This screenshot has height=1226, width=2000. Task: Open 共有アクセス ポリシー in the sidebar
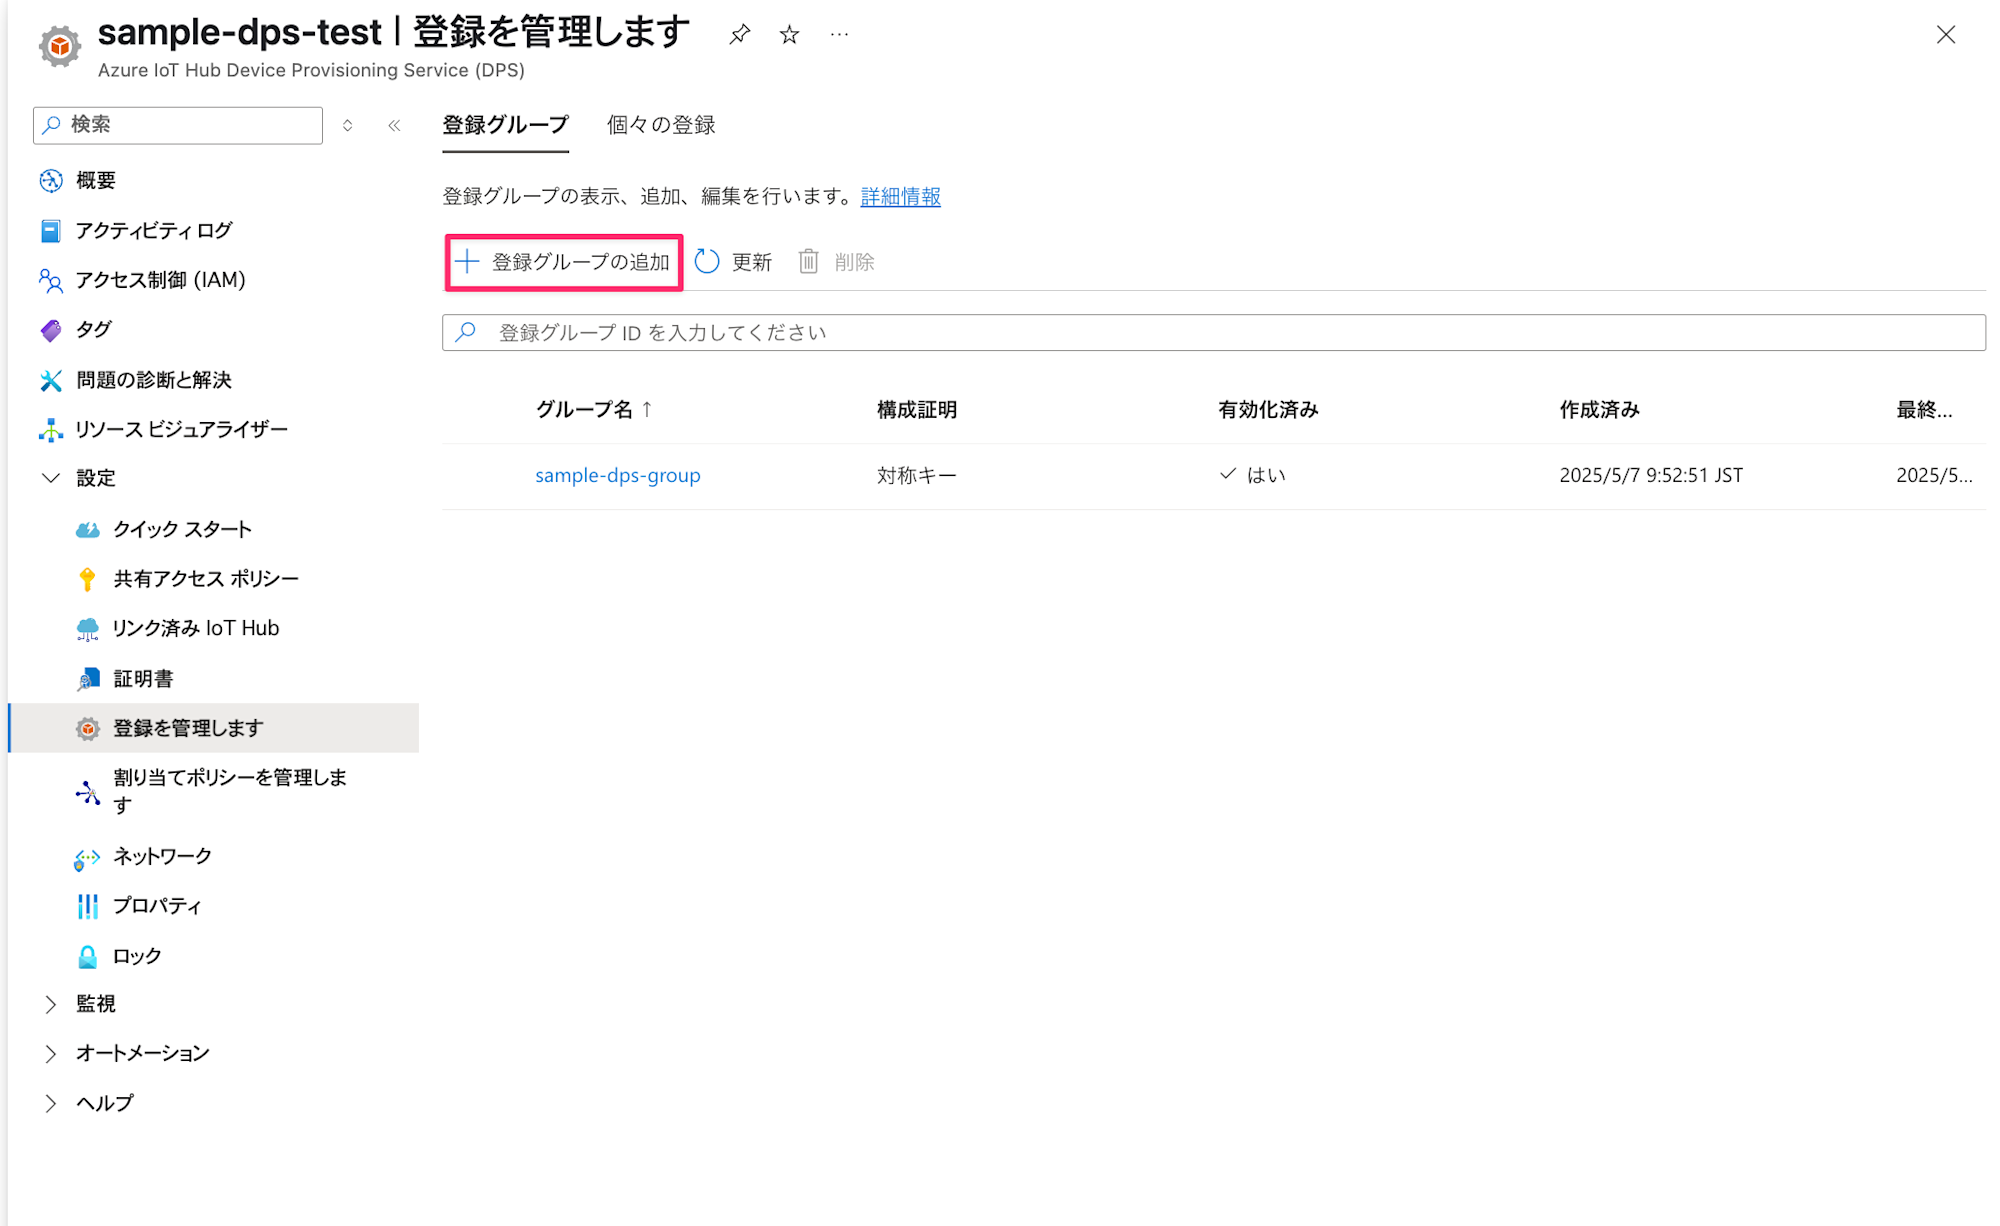[205, 579]
